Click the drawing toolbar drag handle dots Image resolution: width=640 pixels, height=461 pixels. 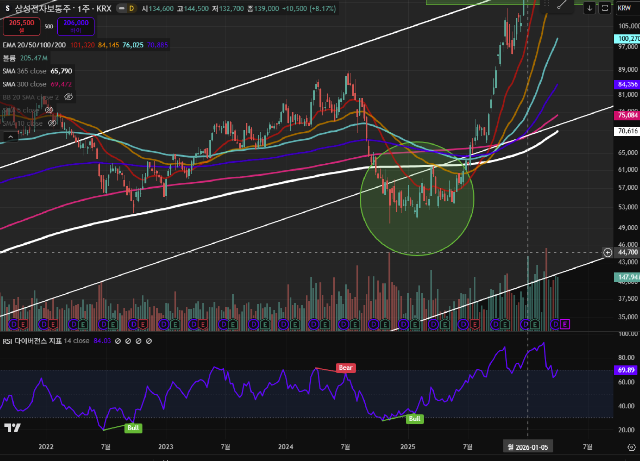[x=547, y=5]
